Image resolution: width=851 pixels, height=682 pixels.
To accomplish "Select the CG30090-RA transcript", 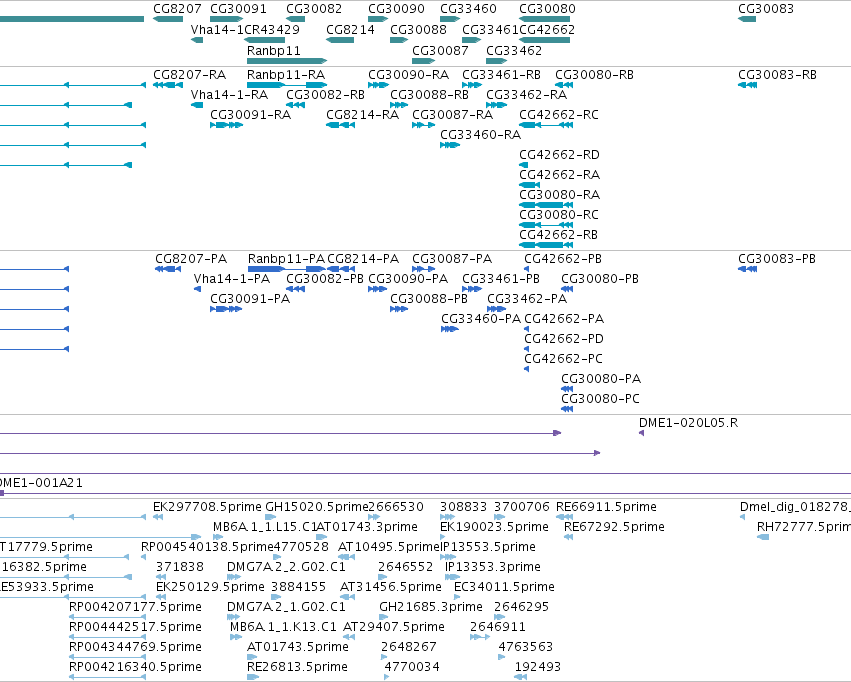I will coord(378,85).
